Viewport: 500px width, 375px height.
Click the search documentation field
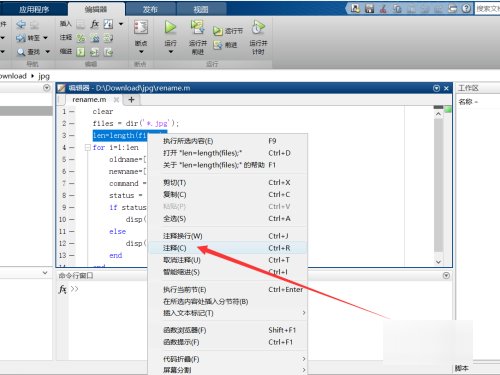(487, 9)
